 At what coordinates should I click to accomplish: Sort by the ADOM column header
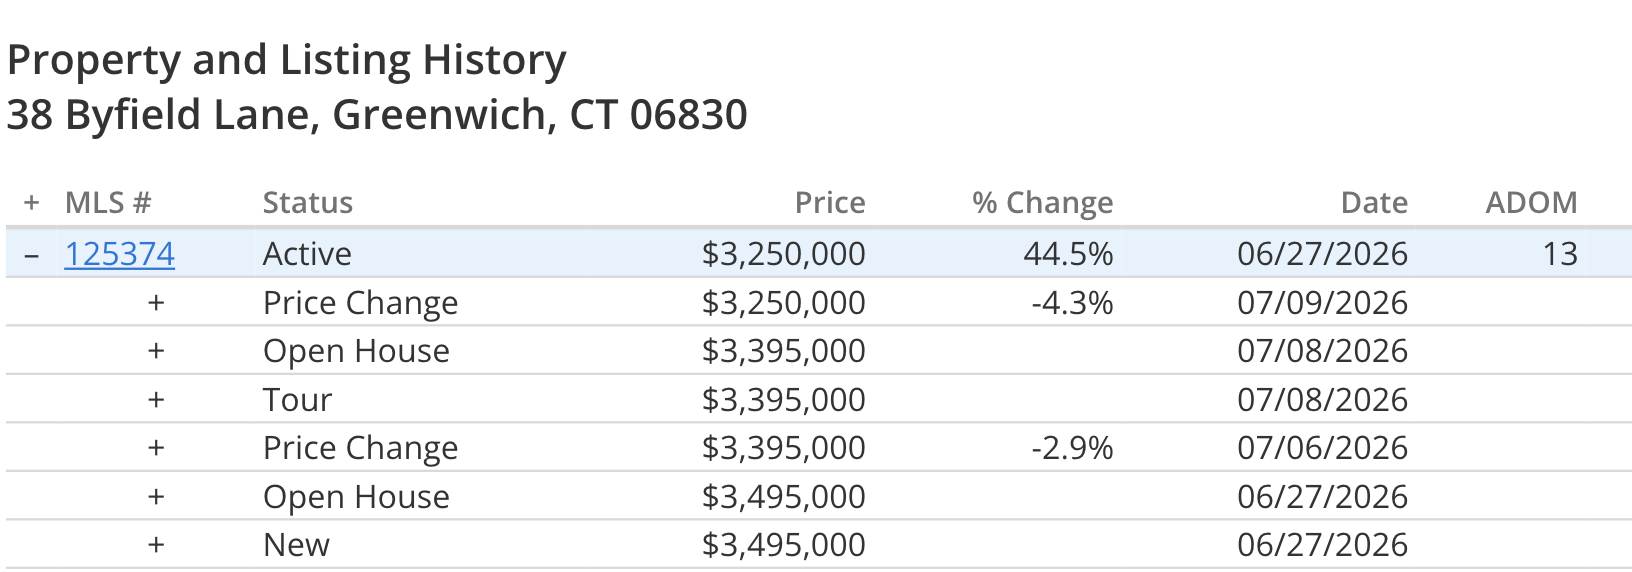[x=1531, y=203]
